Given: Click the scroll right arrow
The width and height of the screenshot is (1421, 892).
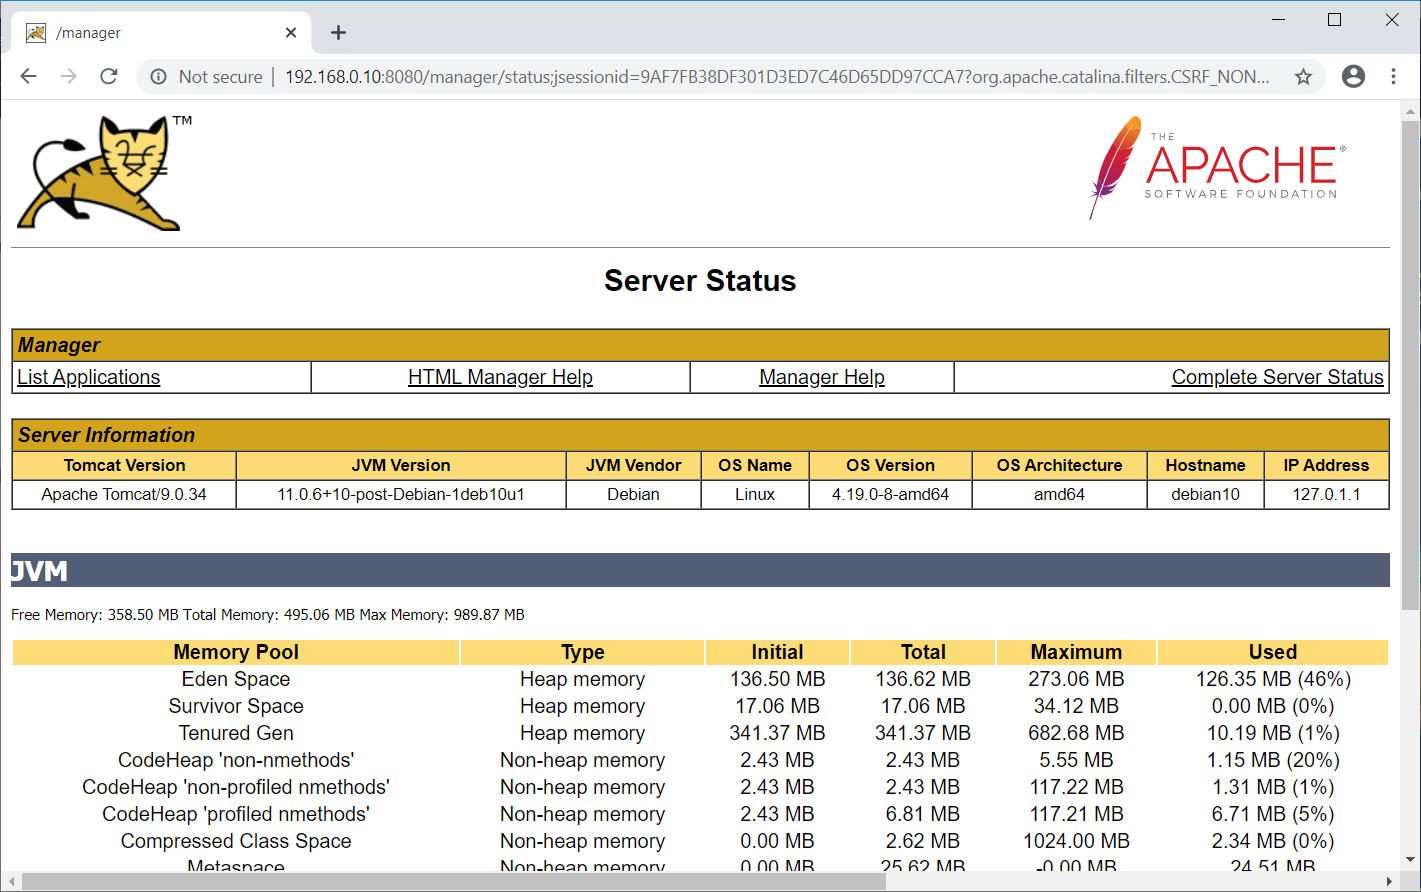Looking at the screenshot, I should coord(1390,881).
